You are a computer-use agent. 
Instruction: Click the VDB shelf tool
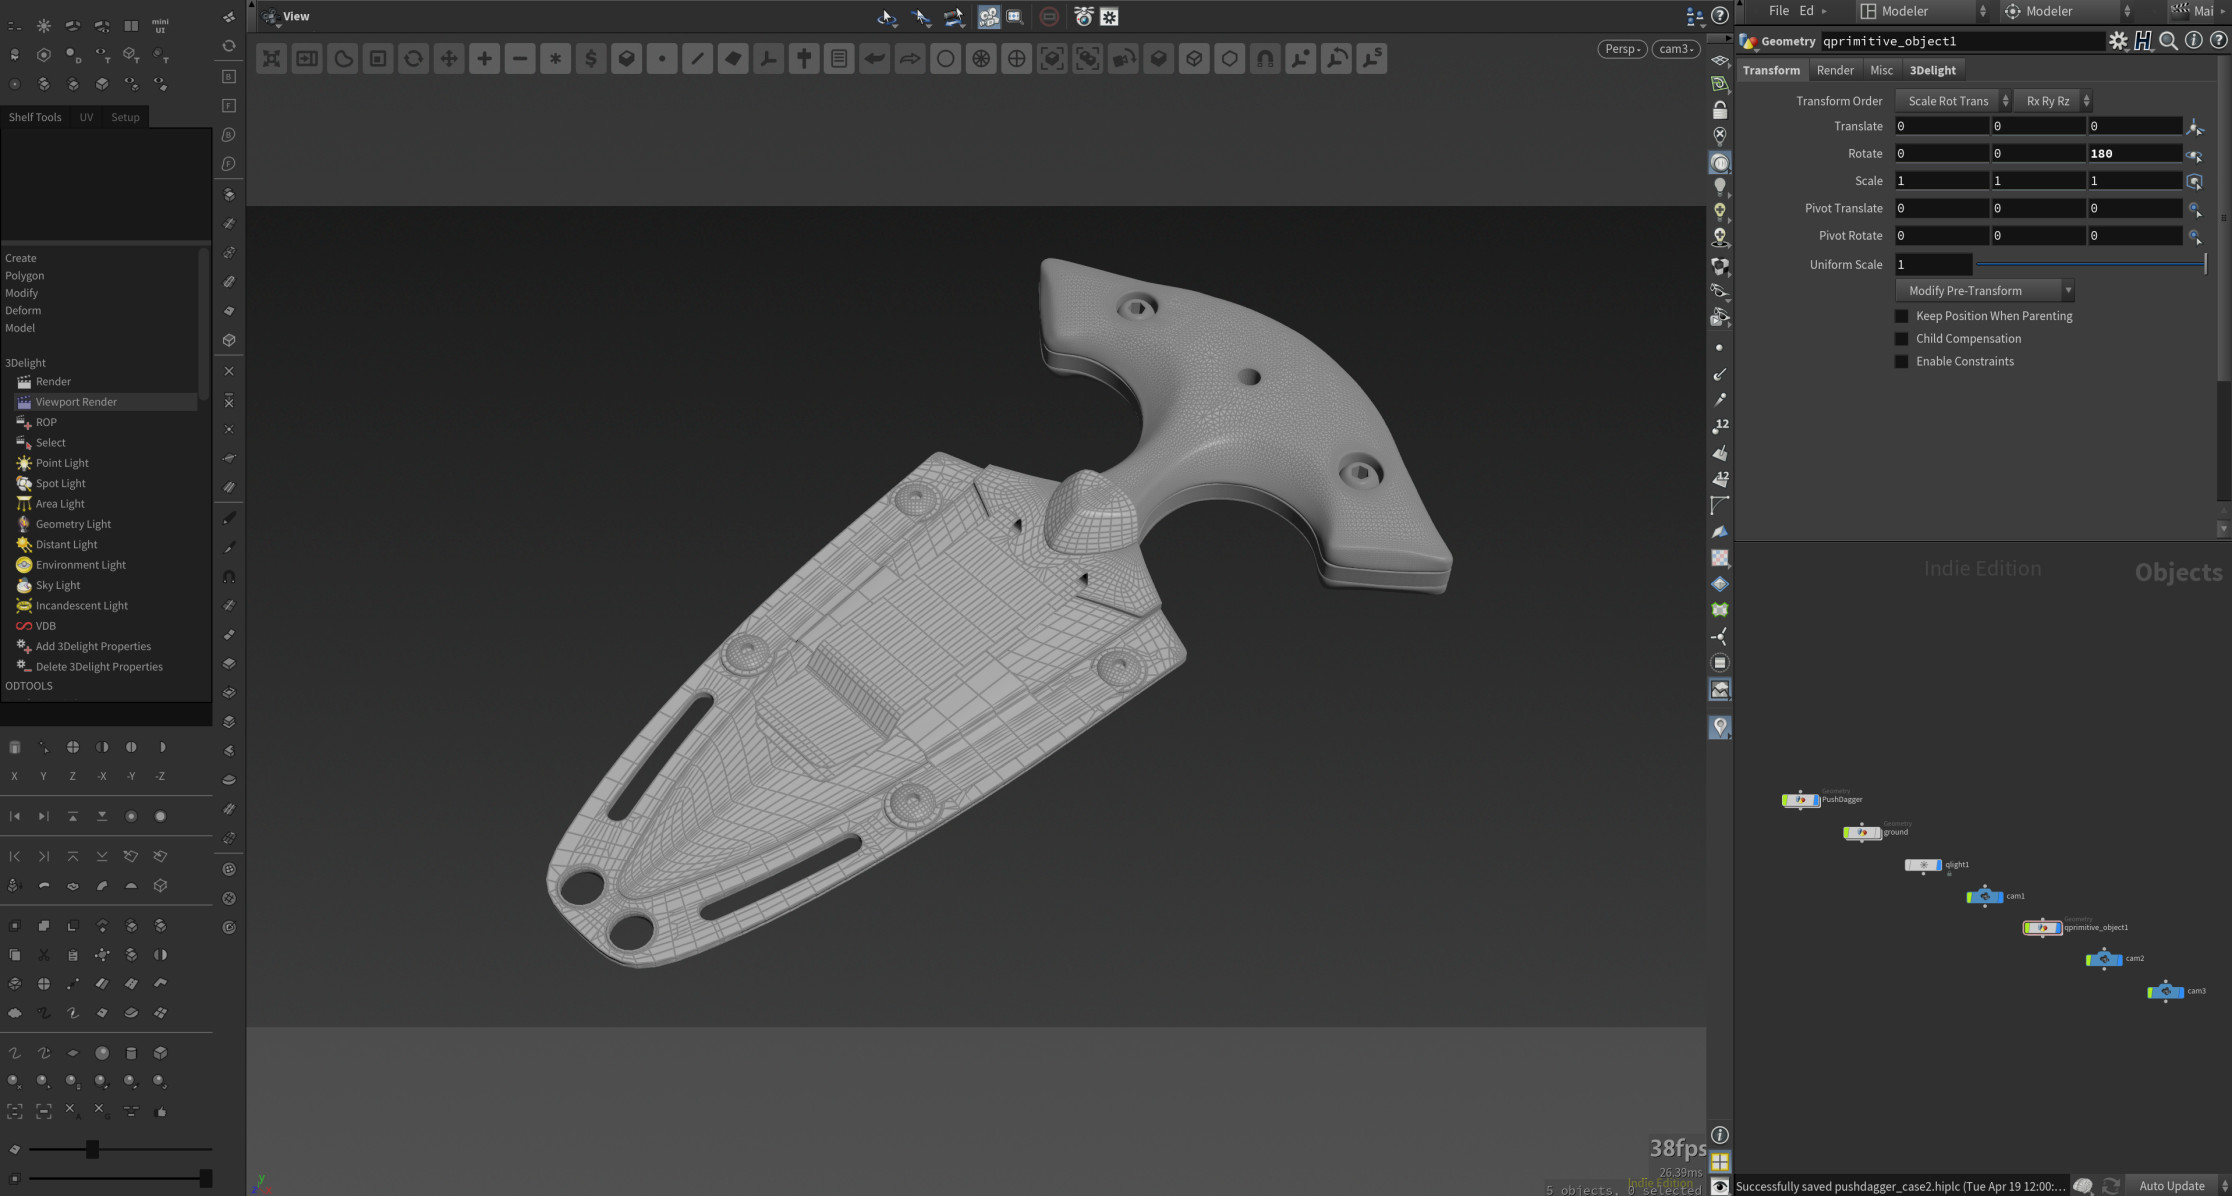tap(36, 626)
